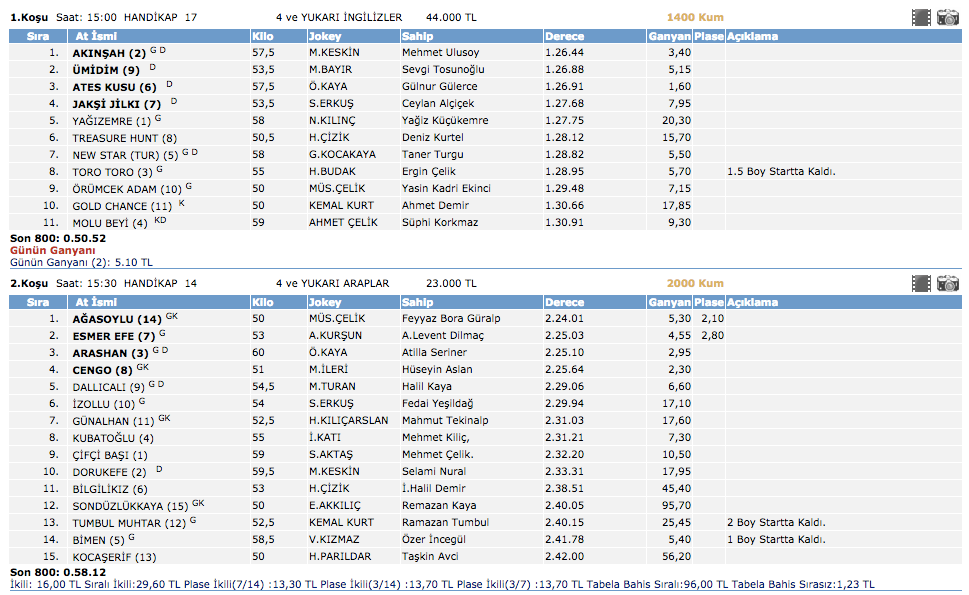Open owner Mehmet Ulusoy's page
Screen dimensions: 969x595
click(440, 52)
